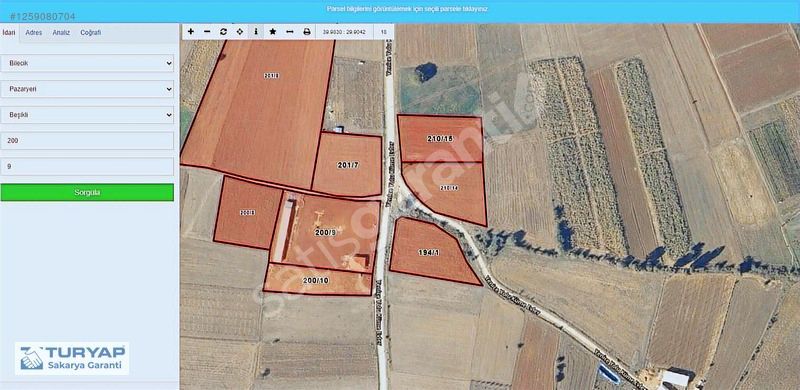800x390 pixels.
Task: Click the refresh map icon
Action: (223, 32)
